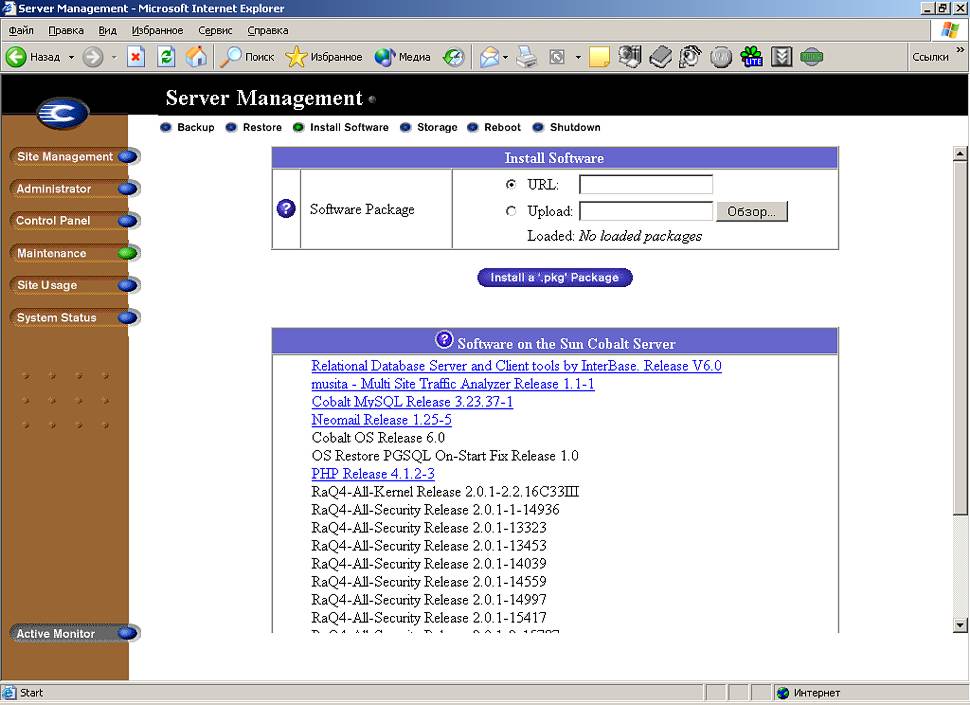970x705 pixels.
Task: Open help for Software Package question mark
Action: click(286, 208)
